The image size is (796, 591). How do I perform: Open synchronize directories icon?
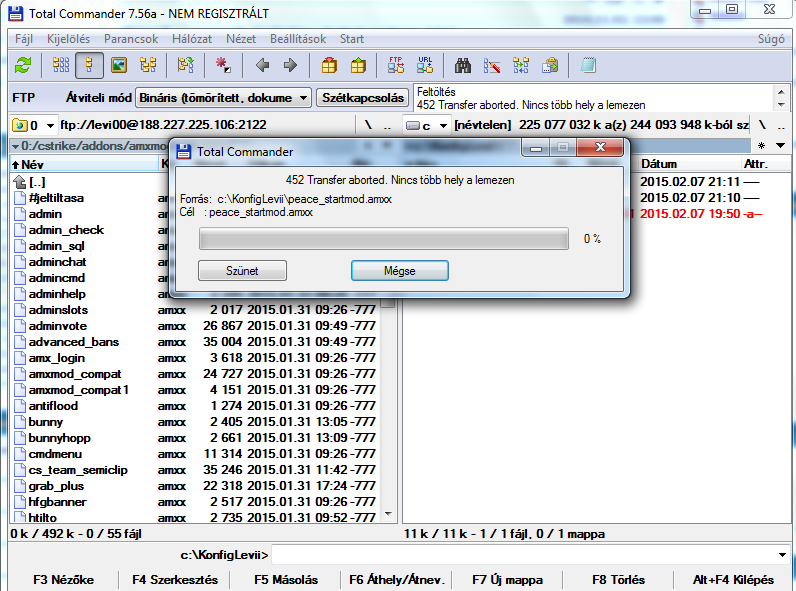[x=521, y=65]
